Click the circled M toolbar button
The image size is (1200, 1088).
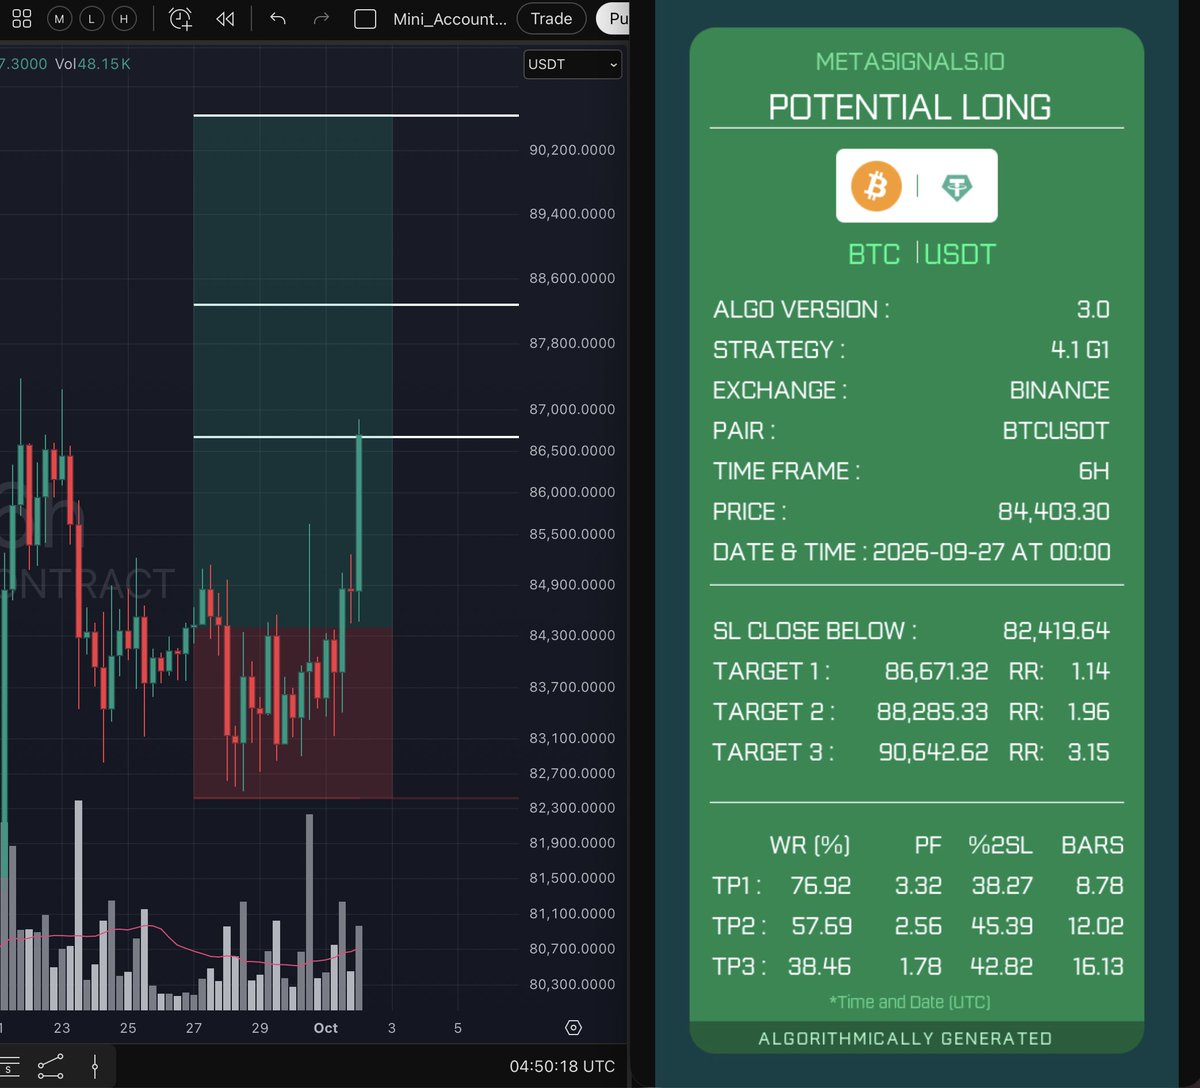[x=60, y=18]
